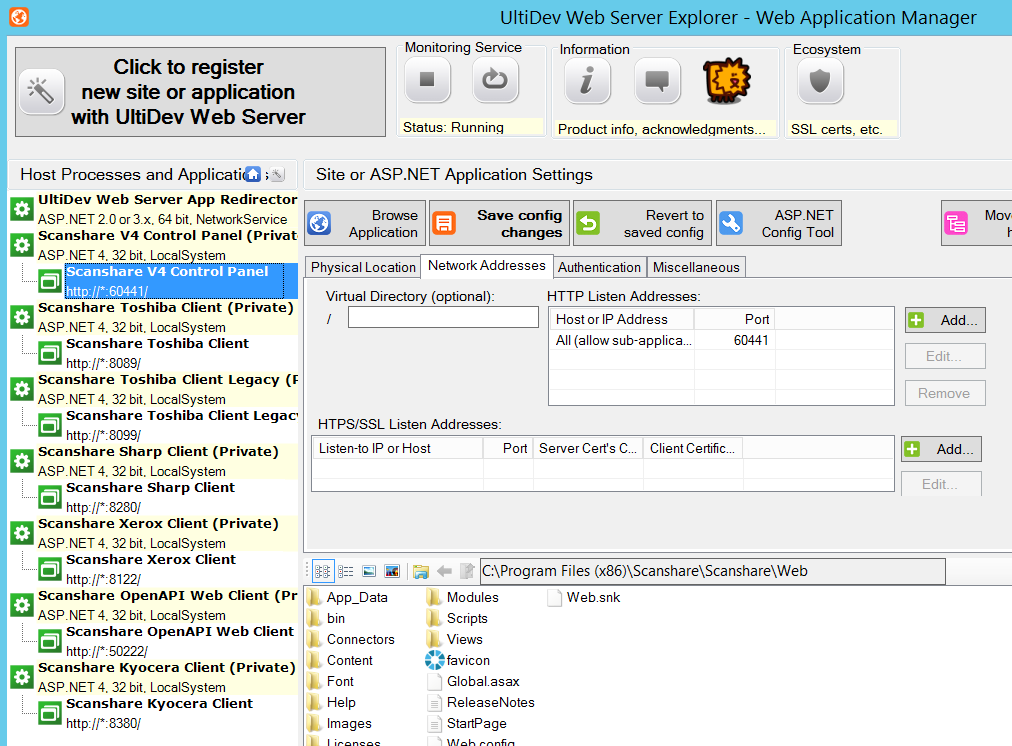Click the pink Move host icon

pos(956,223)
